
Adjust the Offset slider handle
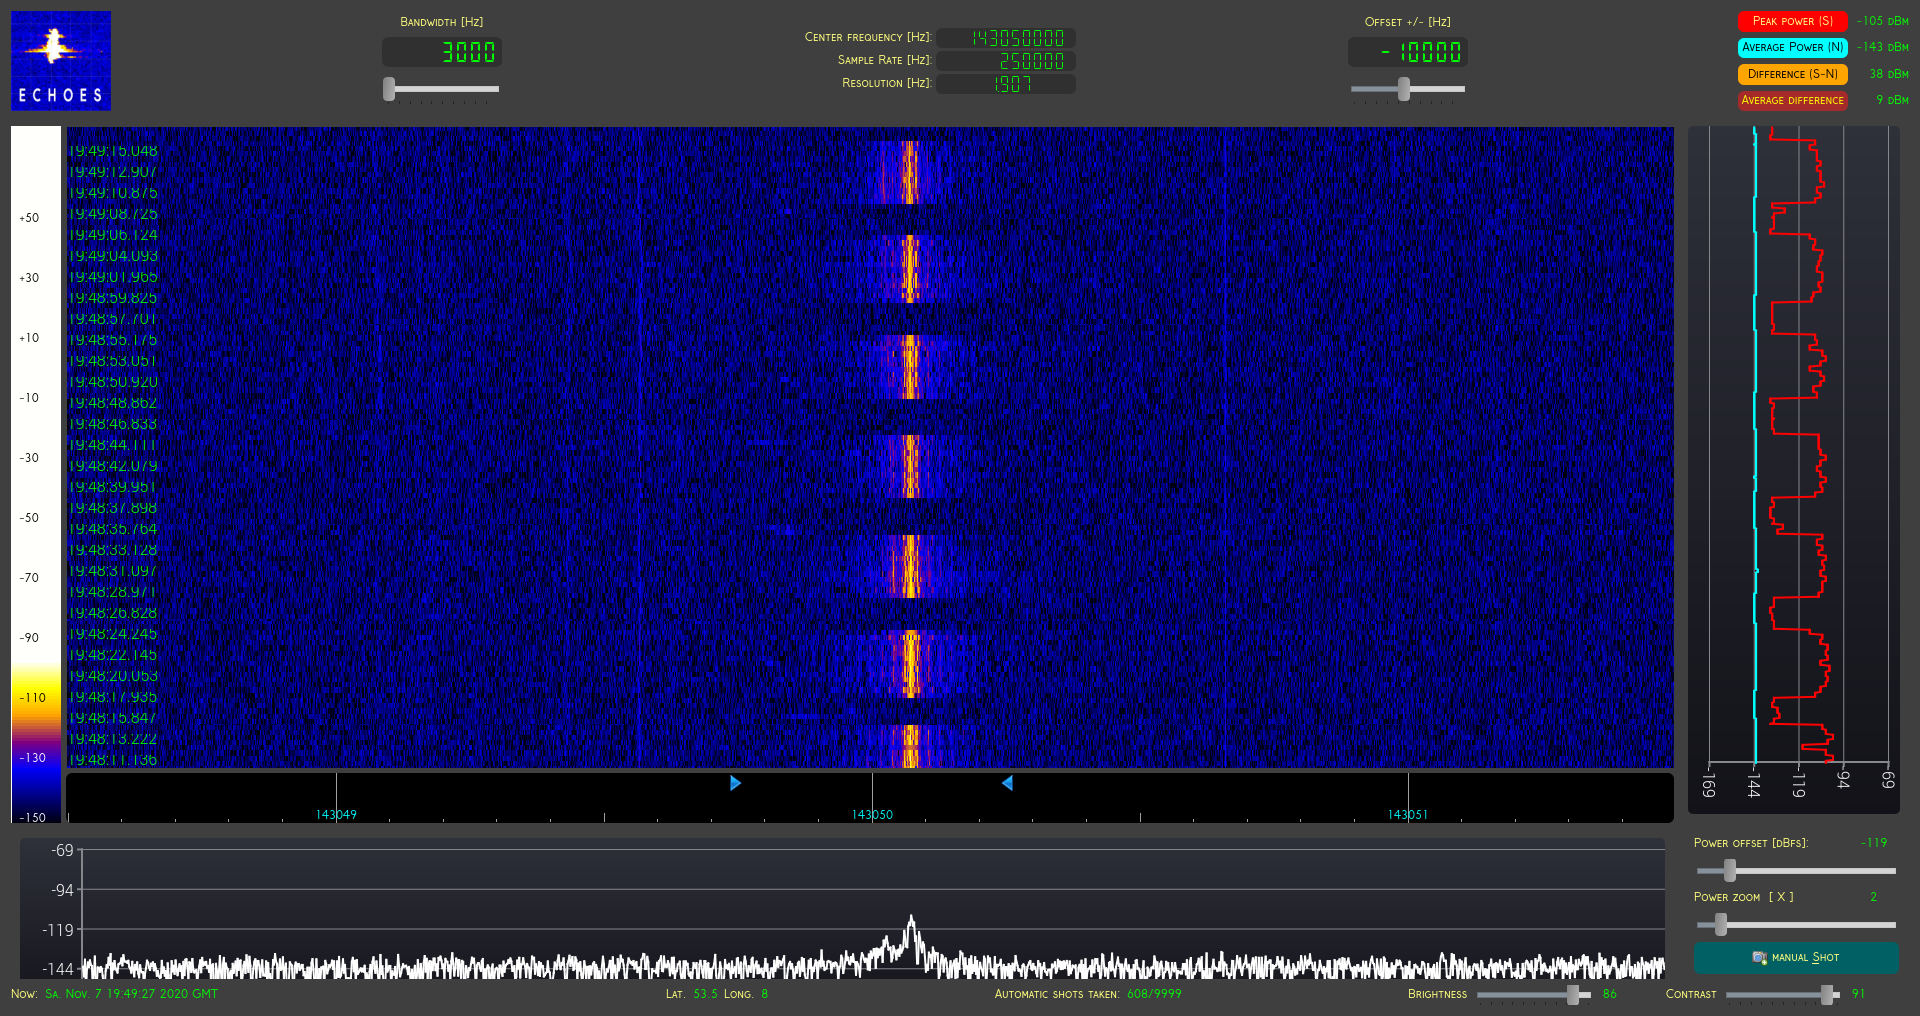[x=1404, y=89]
